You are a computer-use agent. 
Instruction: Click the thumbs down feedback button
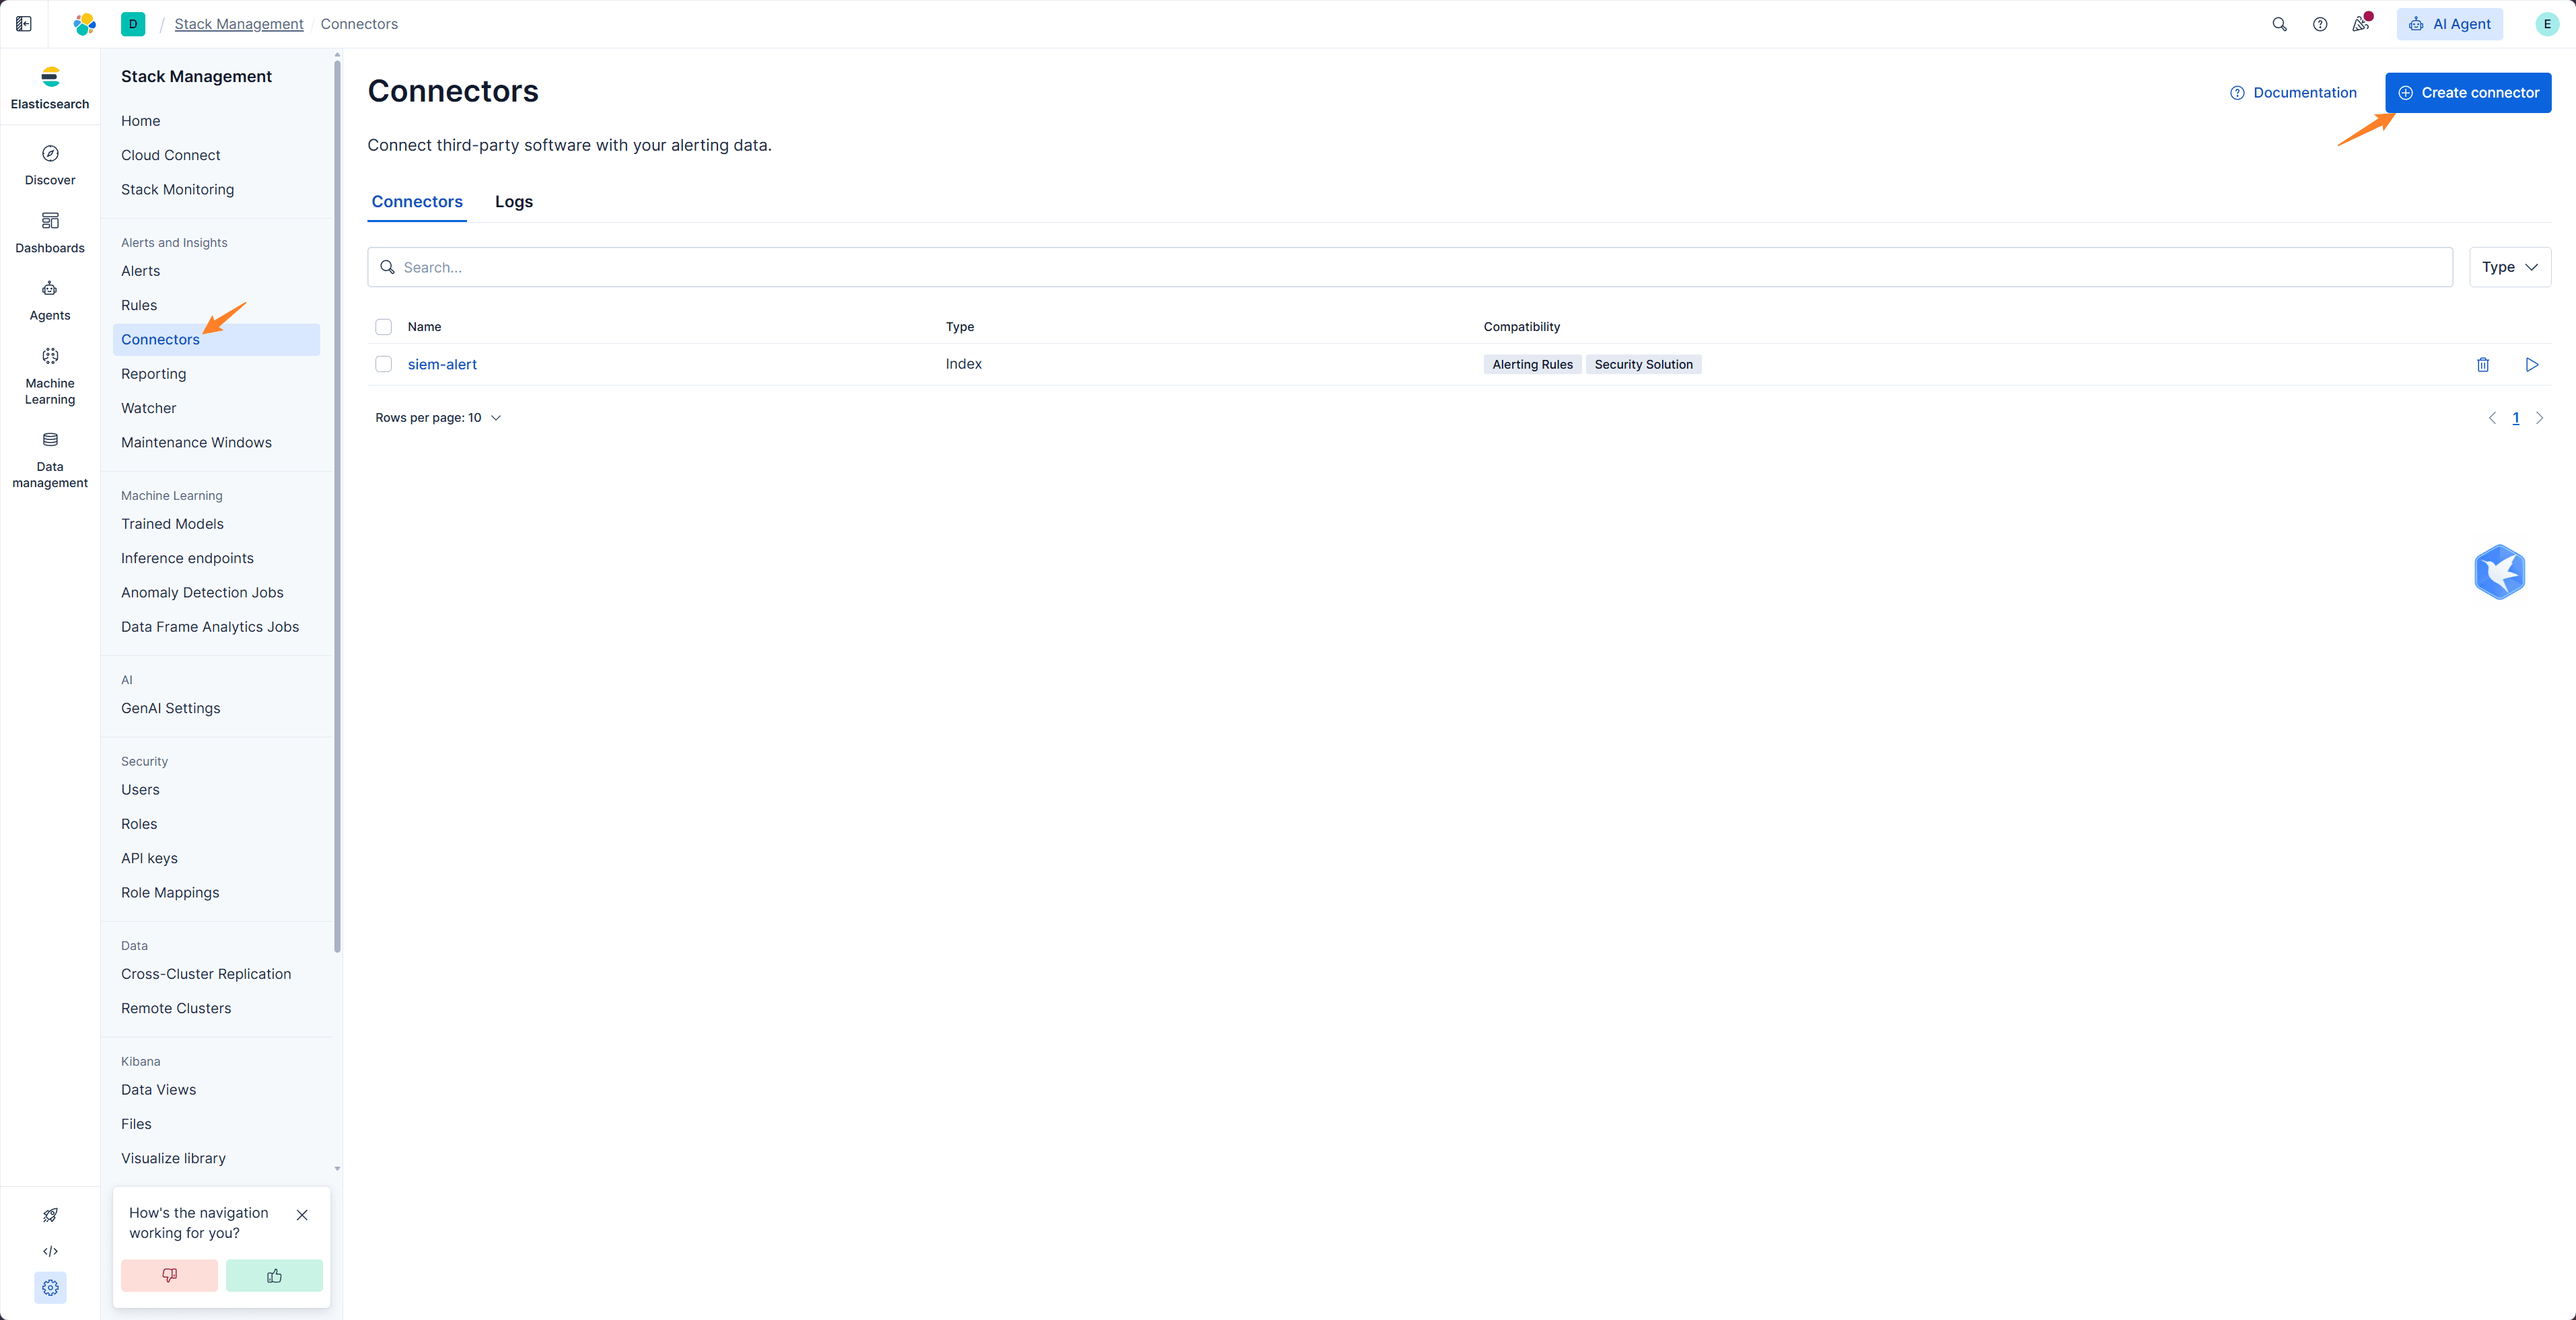pyautogui.click(x=169, y=1275)
